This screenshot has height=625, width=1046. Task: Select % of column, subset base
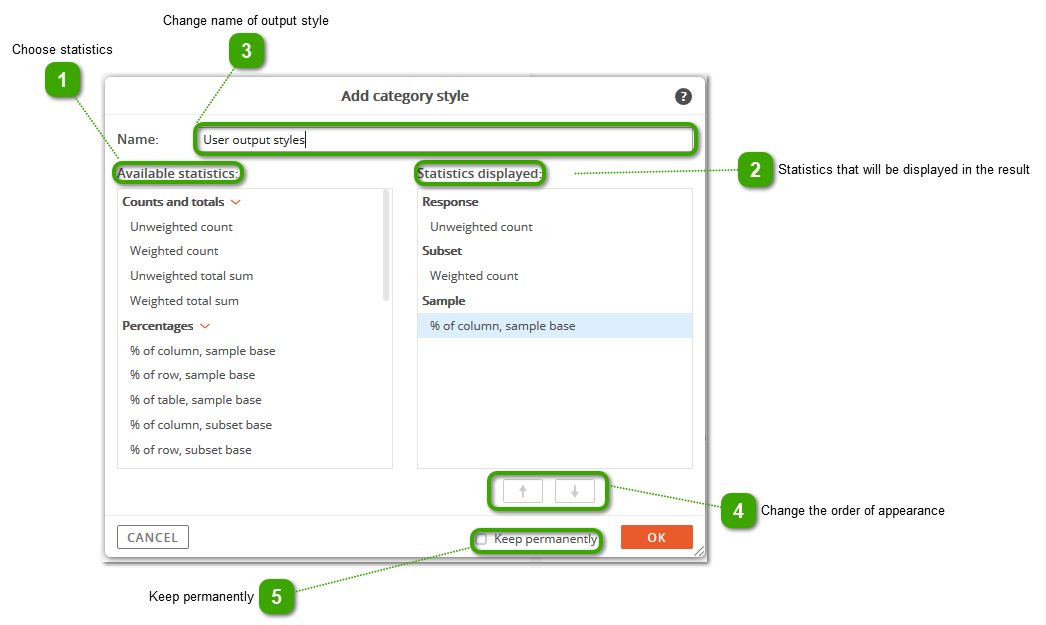click(201, 425)
